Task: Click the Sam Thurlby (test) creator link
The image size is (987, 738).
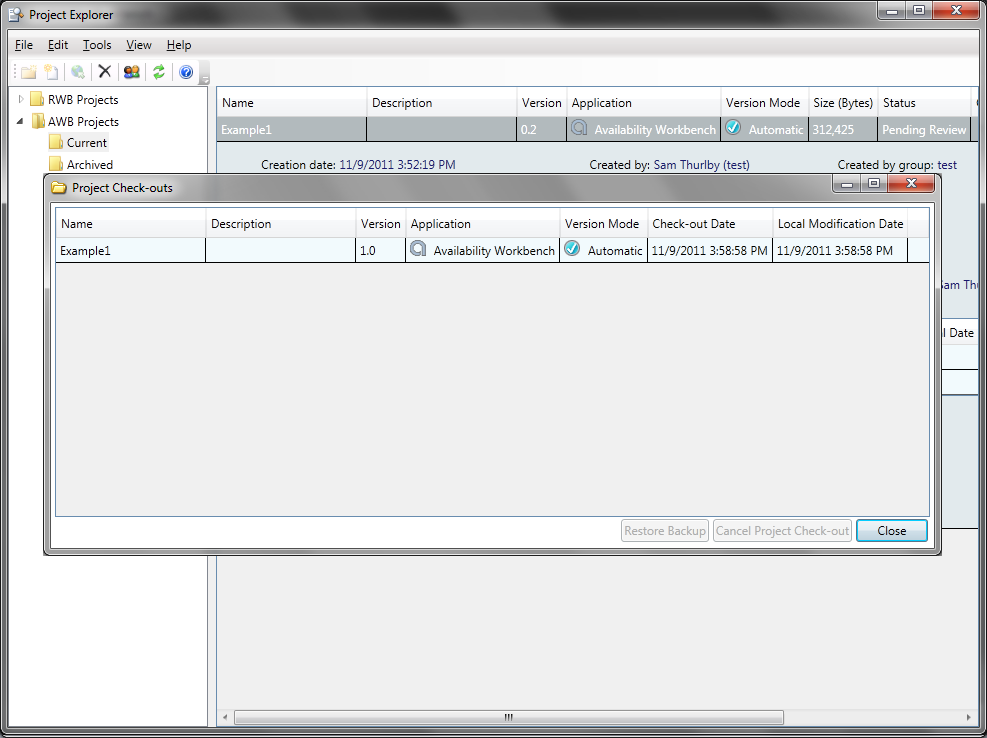Action: 701,165
